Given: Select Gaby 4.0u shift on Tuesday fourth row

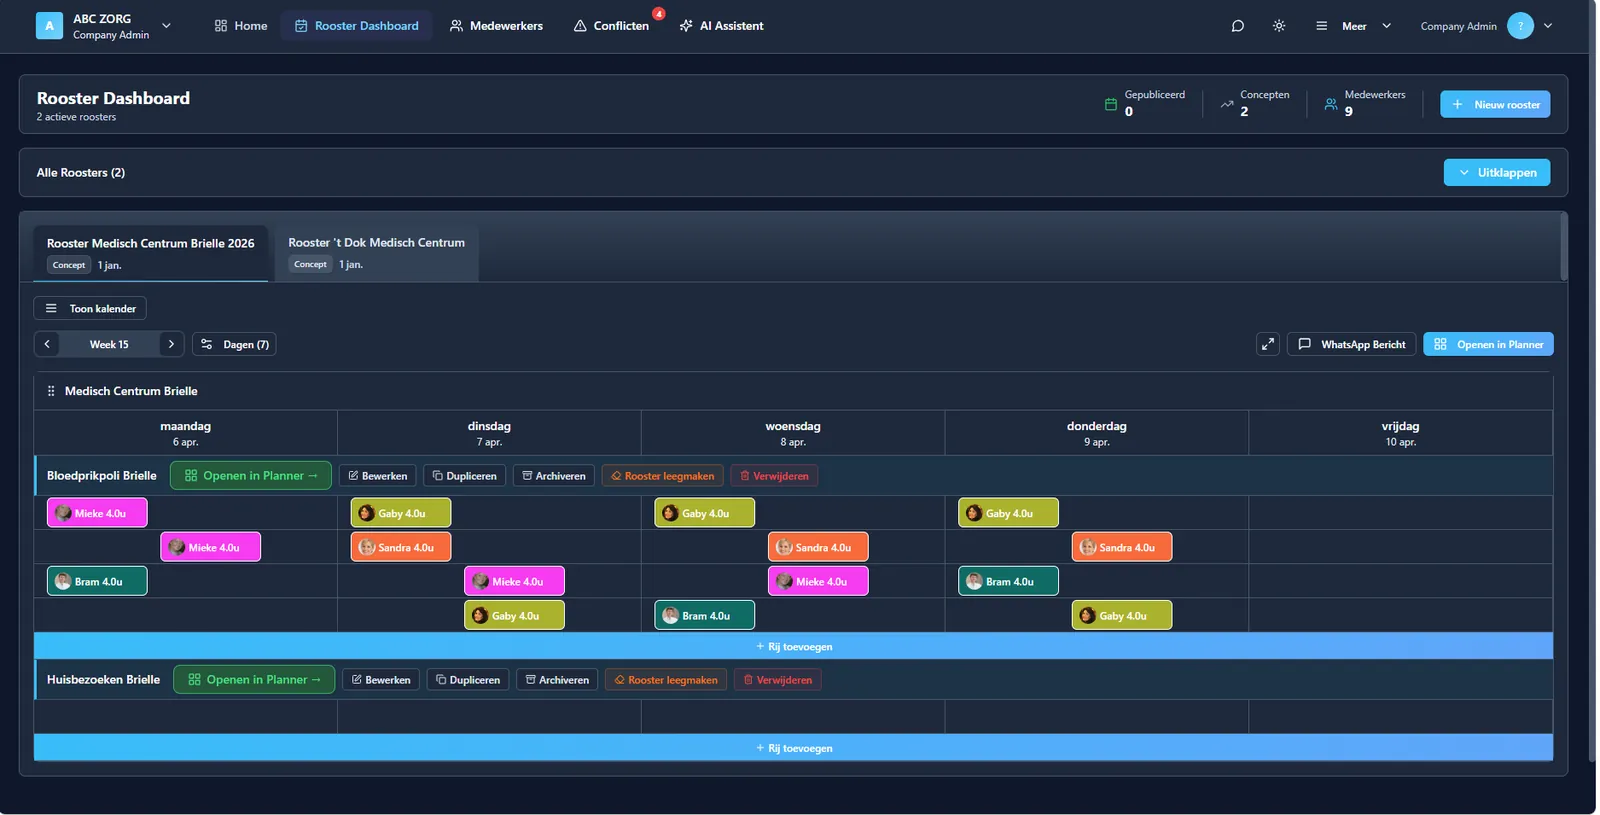Looking at the screenshot, I should pos(514,615).
